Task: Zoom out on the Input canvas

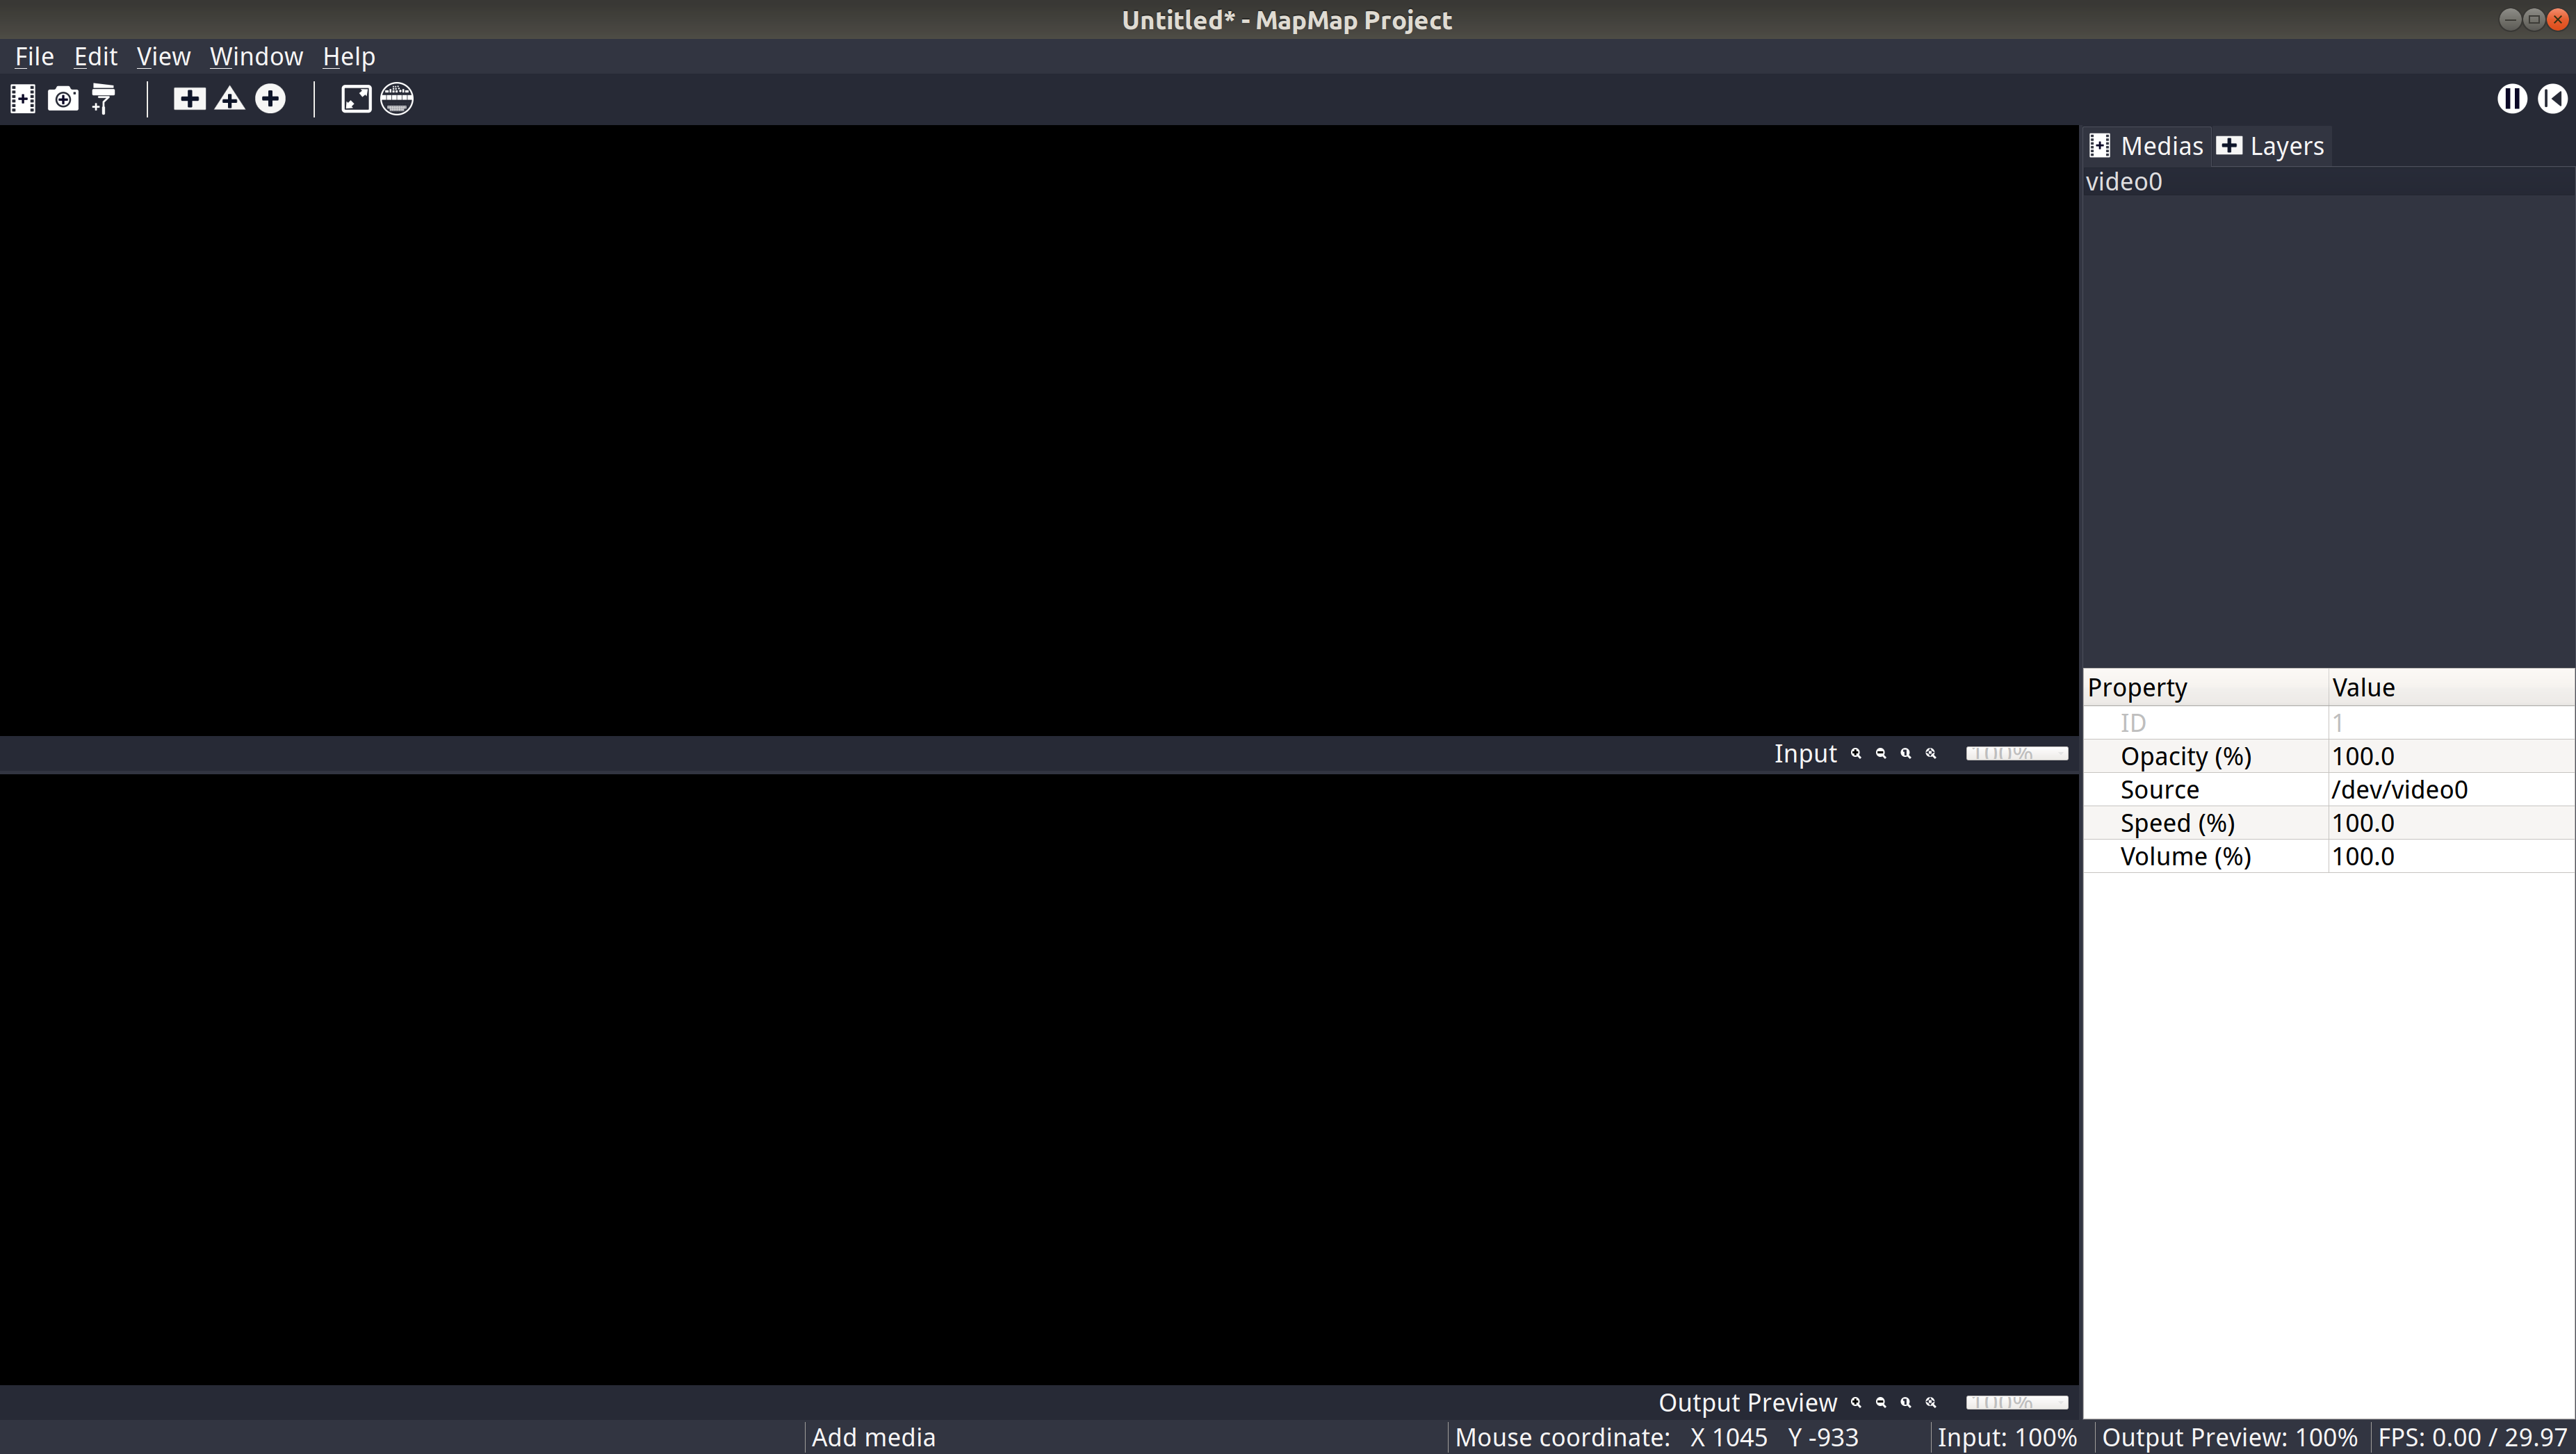Action: [1881, 754]
